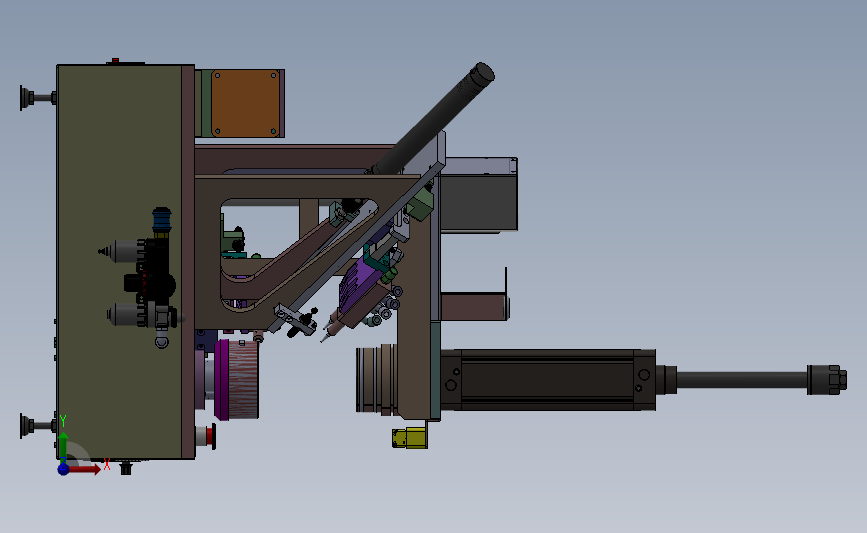867x533 pixels.
Task: Select the large olive cabinet side panel
Action: tap(119, 262)
